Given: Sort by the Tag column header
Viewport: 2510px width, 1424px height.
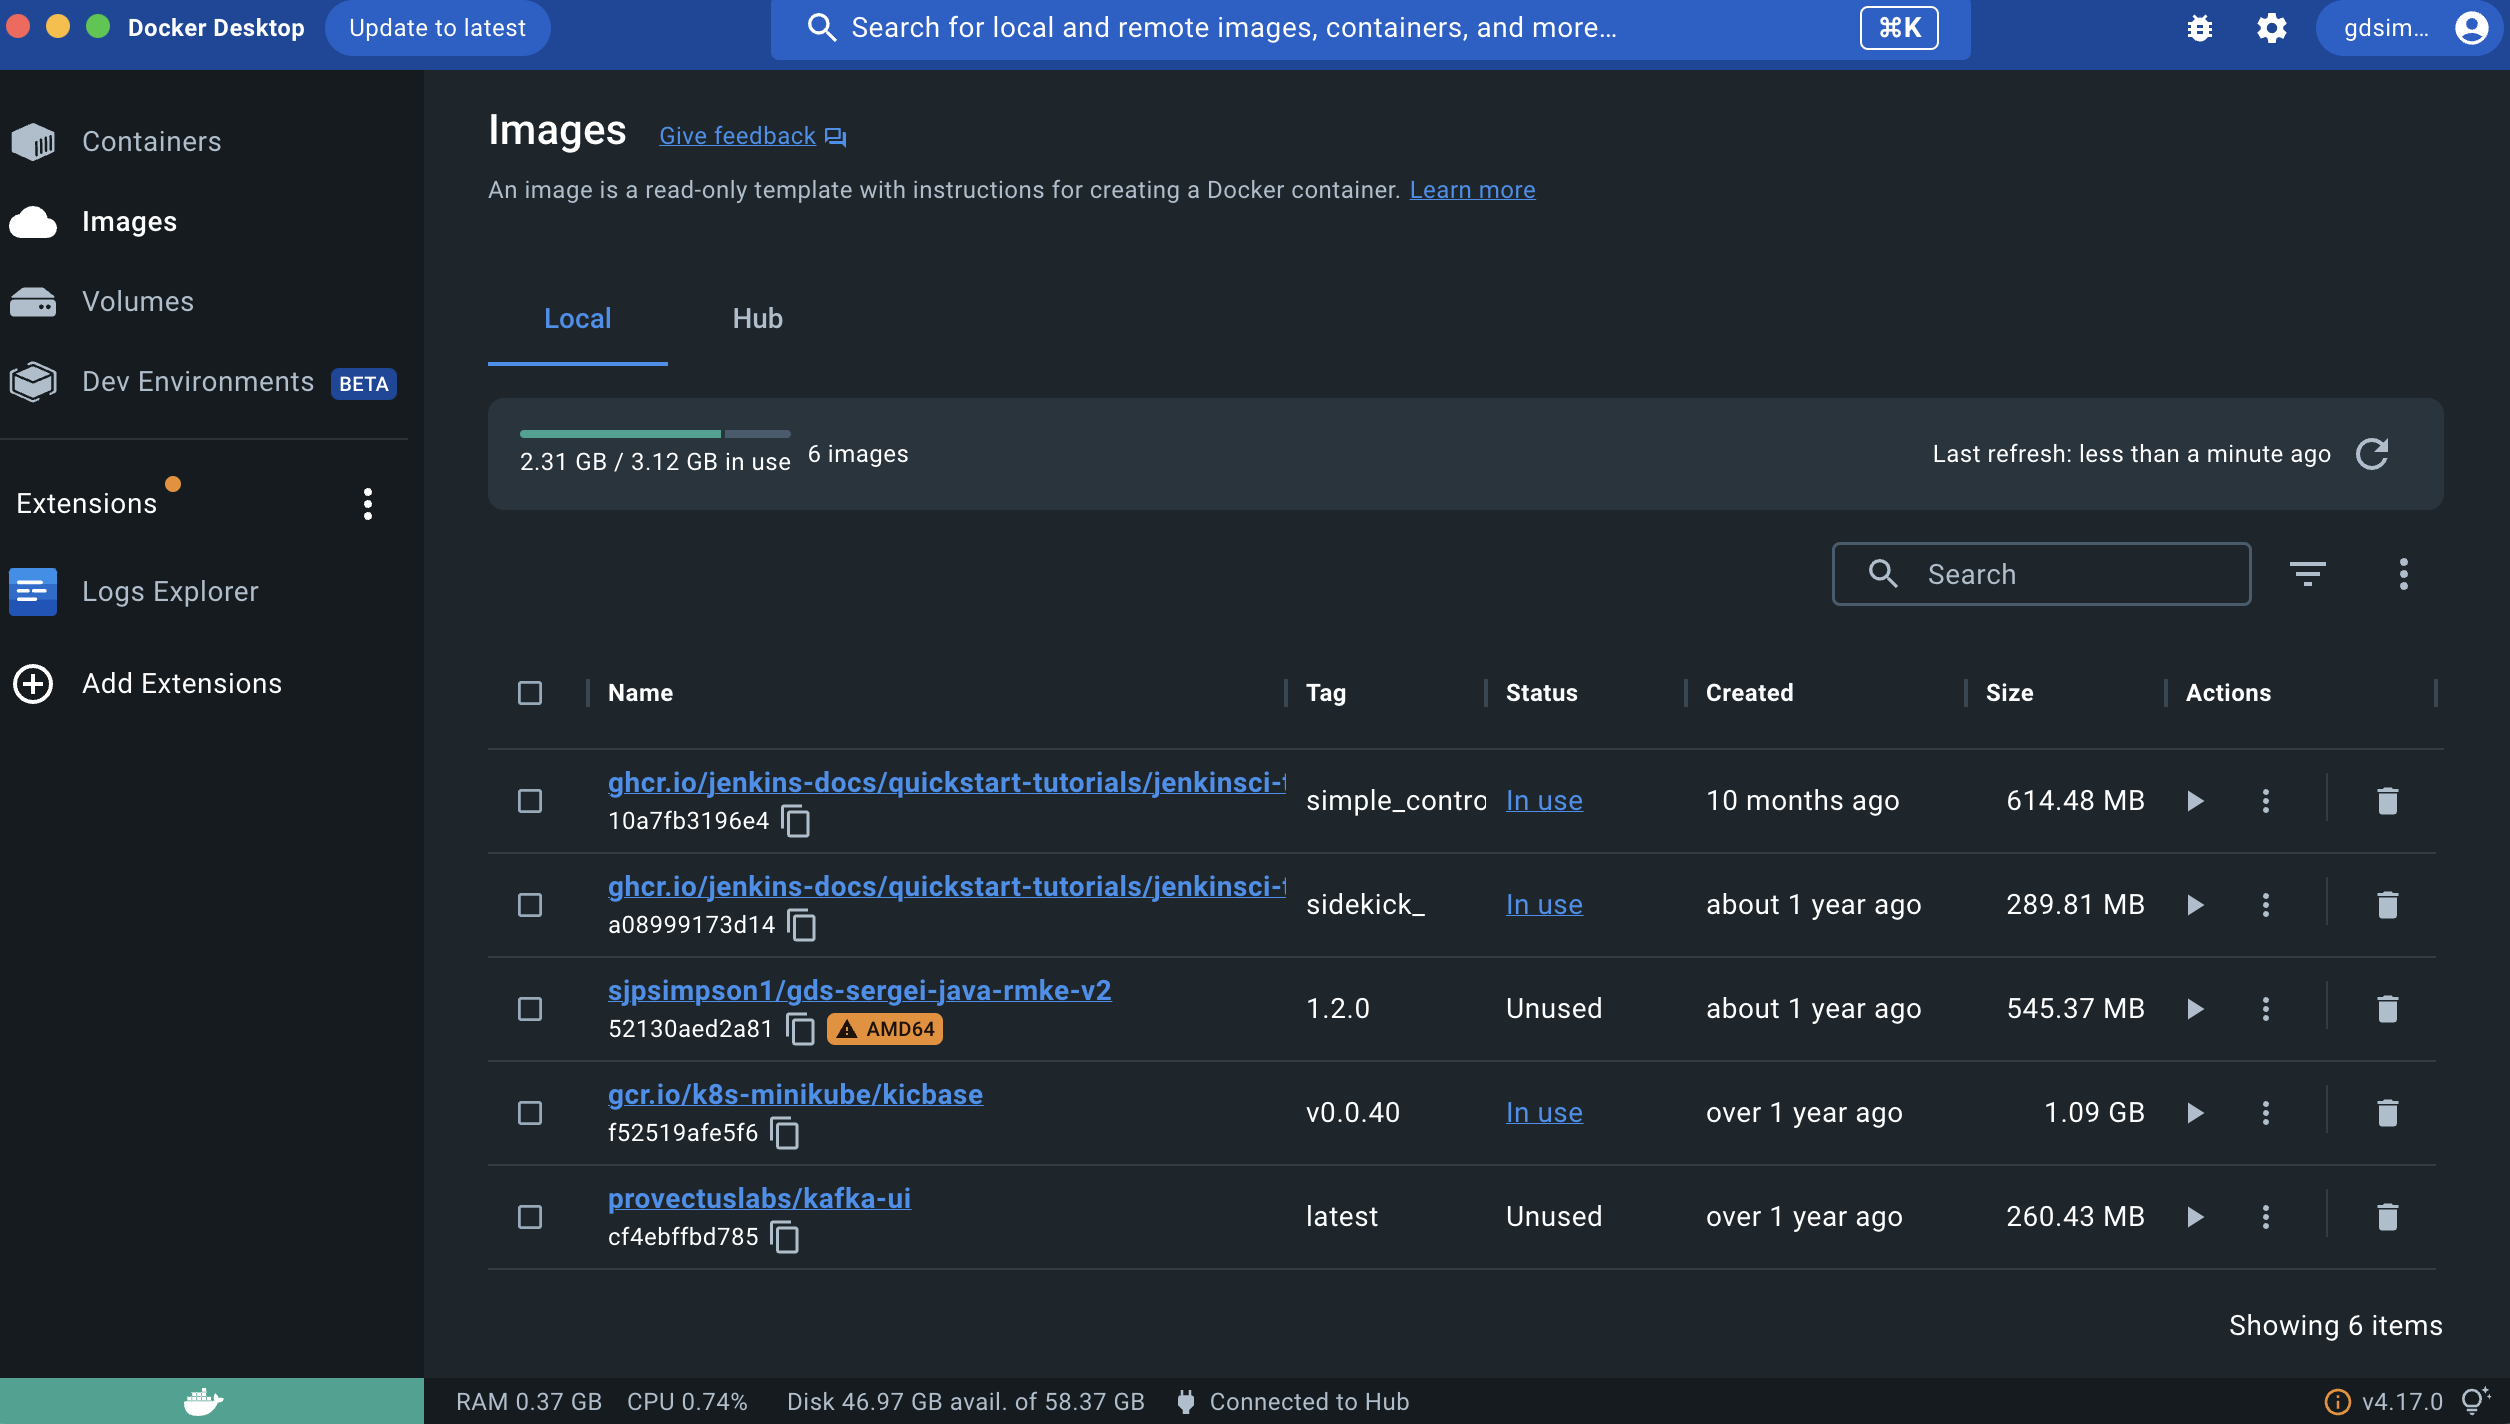Looking at the screenshot, I should (1326, 693).
